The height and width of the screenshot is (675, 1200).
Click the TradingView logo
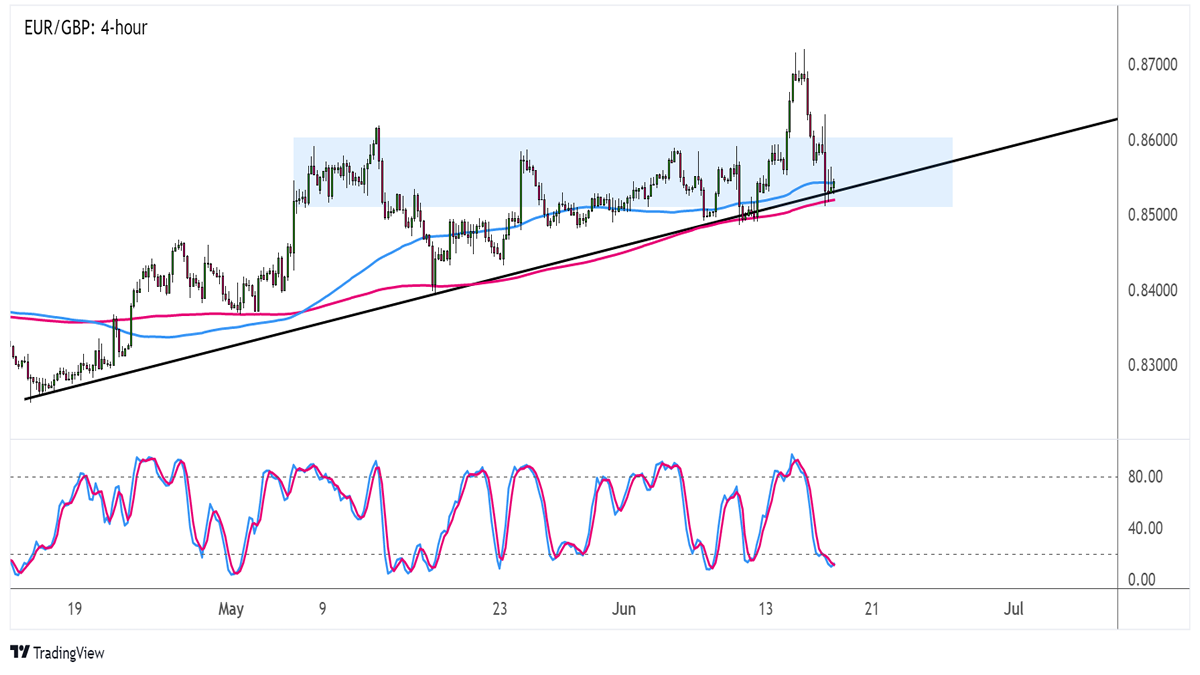57,652
